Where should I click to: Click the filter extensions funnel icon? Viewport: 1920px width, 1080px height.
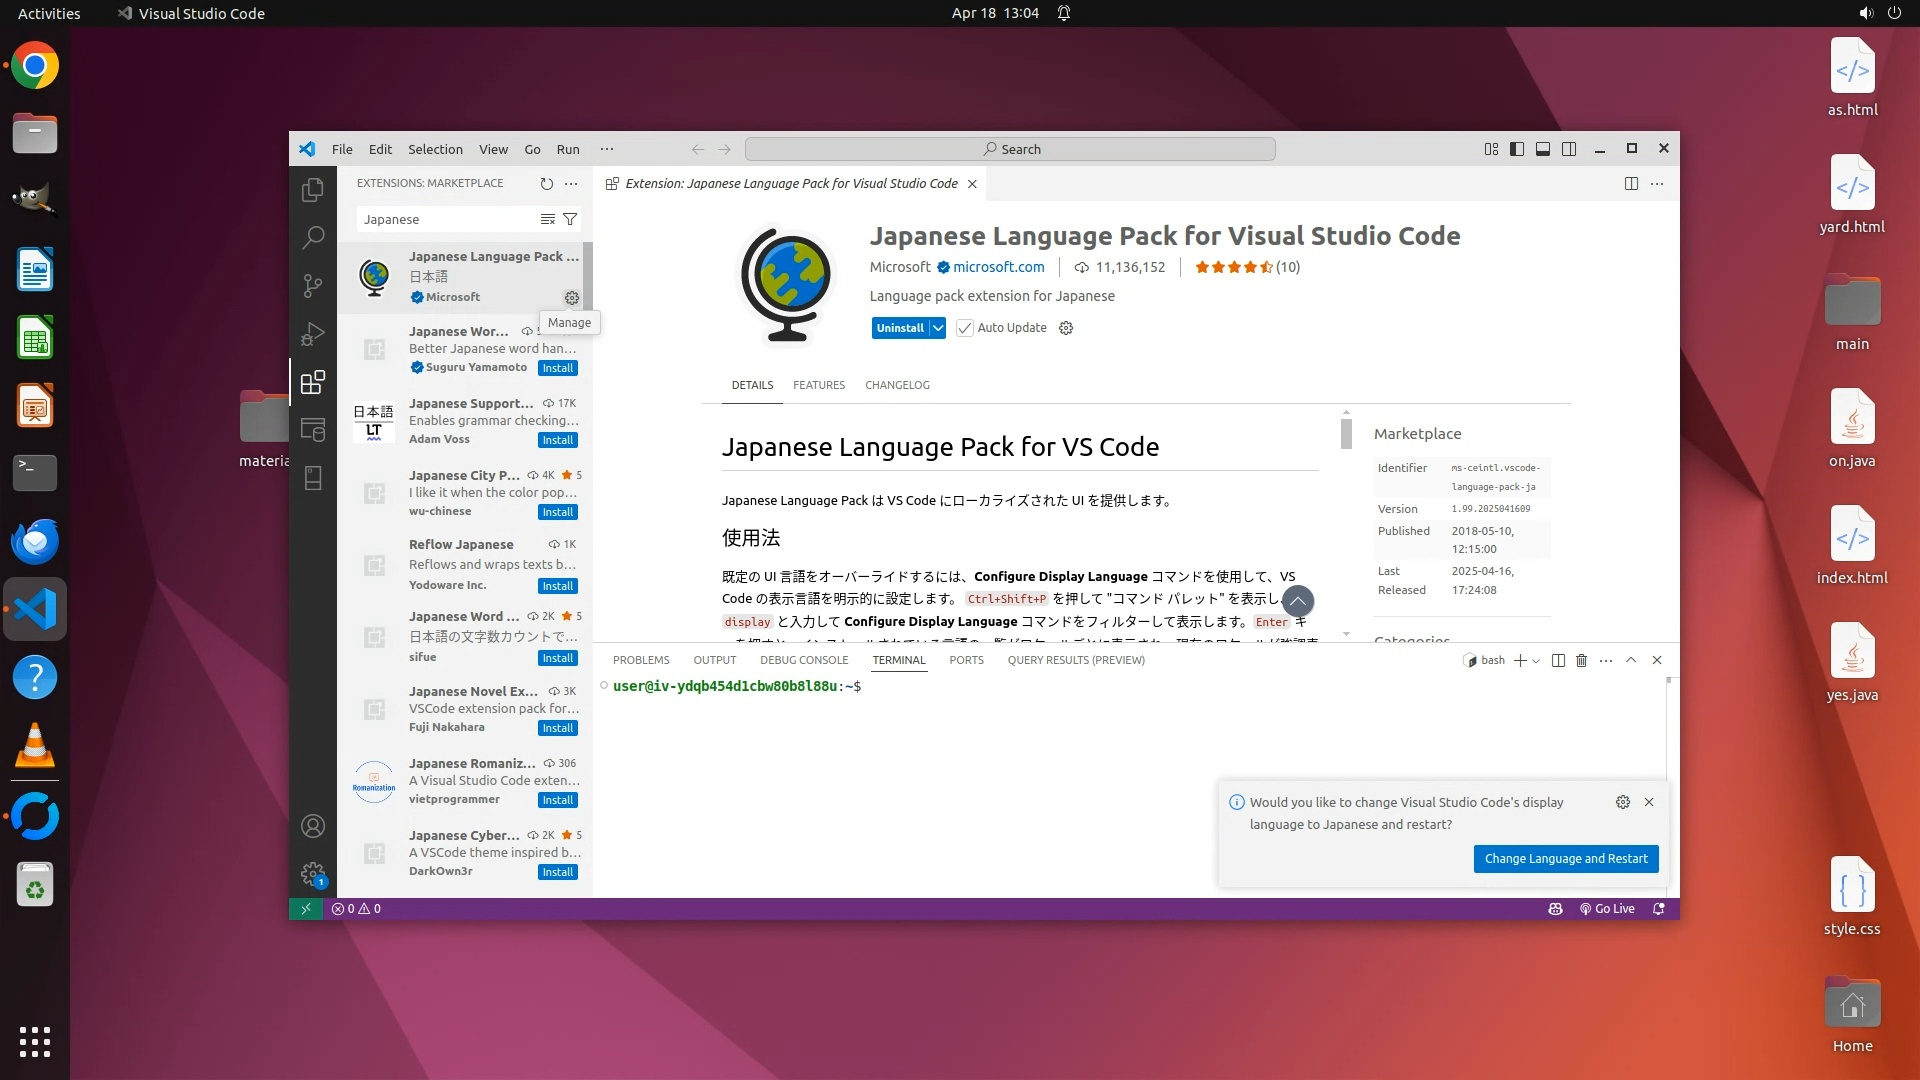point(570,219)
